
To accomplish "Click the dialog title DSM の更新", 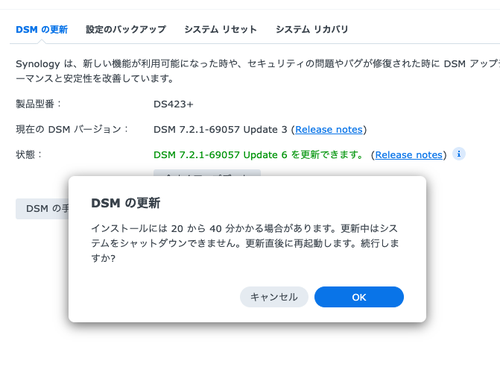I will [126, 203].
